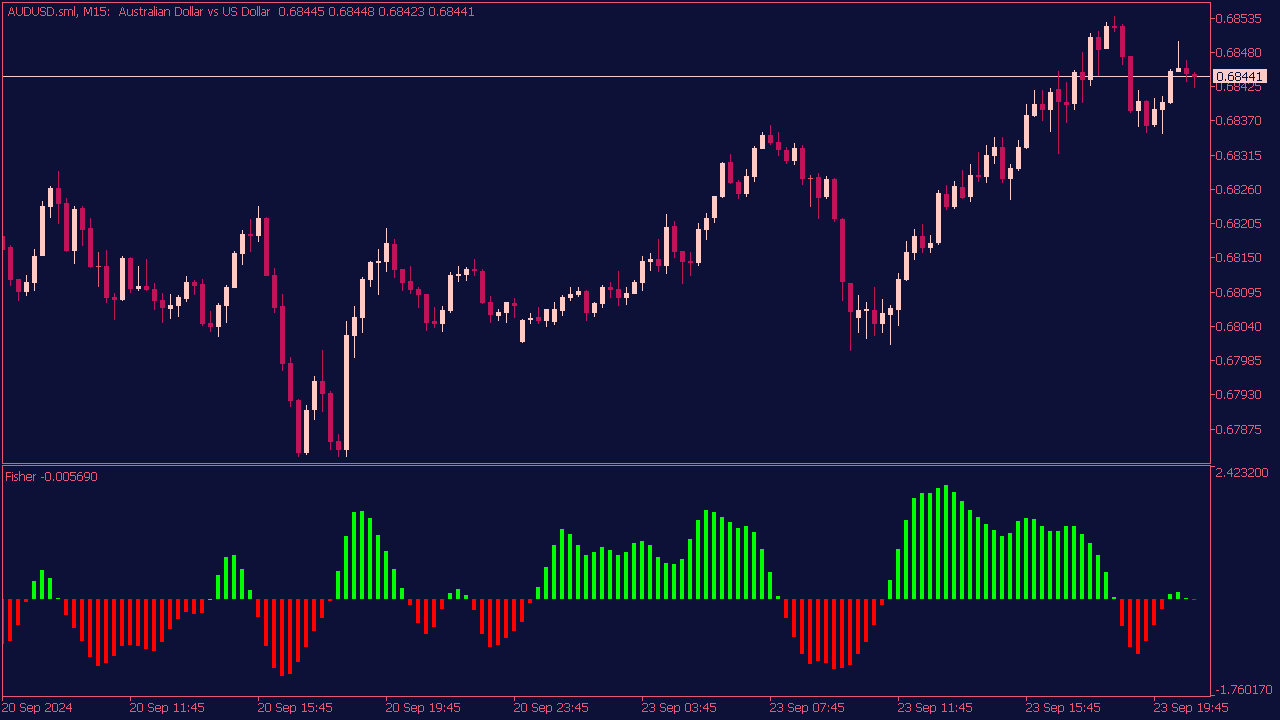Click the -1.760170 indicator scale value
Screen dimensions: 1280x720
(x=1243, y=689)
